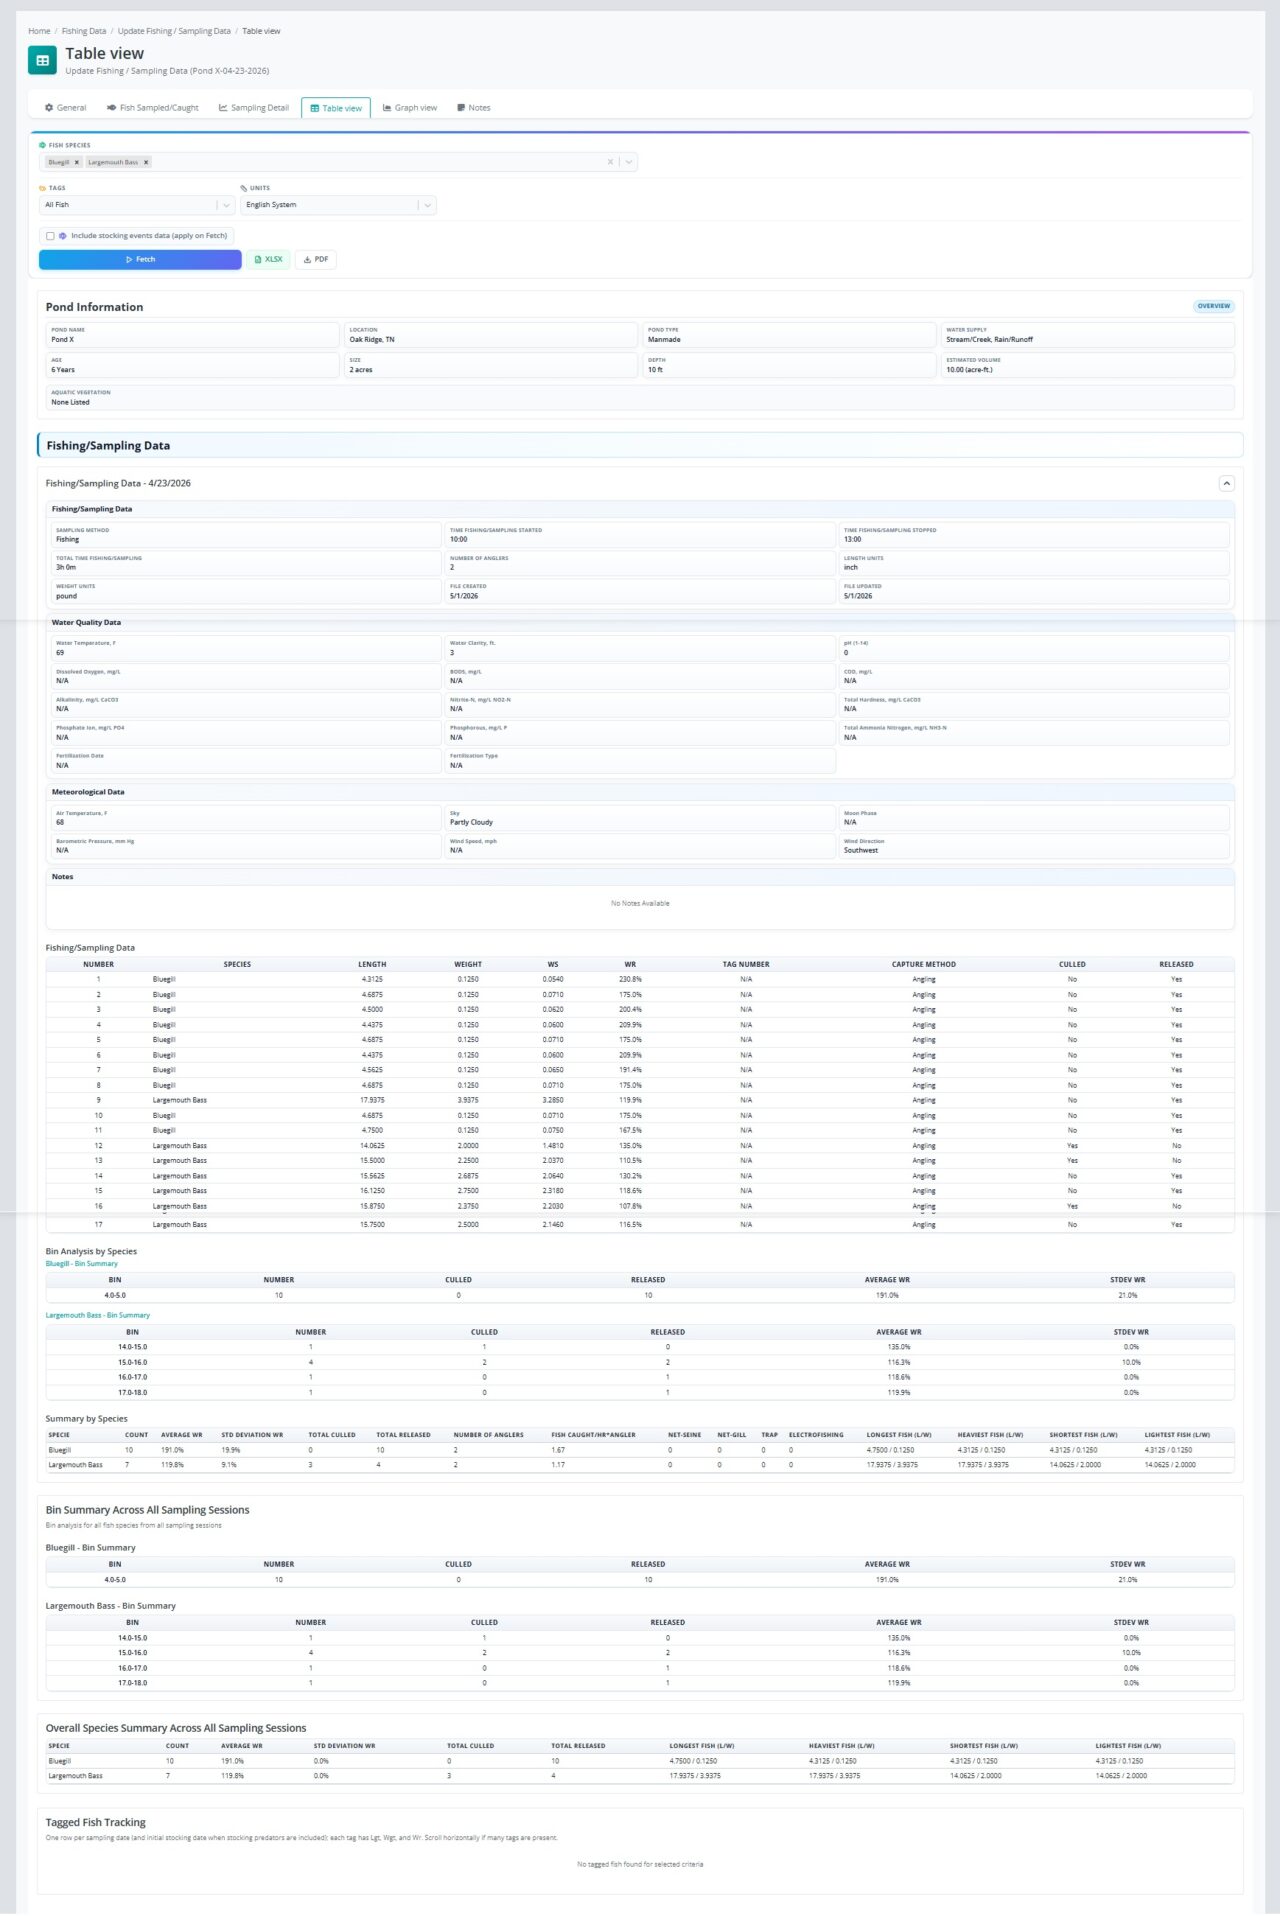The width and height of the screenshot is (1280, 1916).
Task: Click wind direction value Southwest
Action: tap(861, 850)
